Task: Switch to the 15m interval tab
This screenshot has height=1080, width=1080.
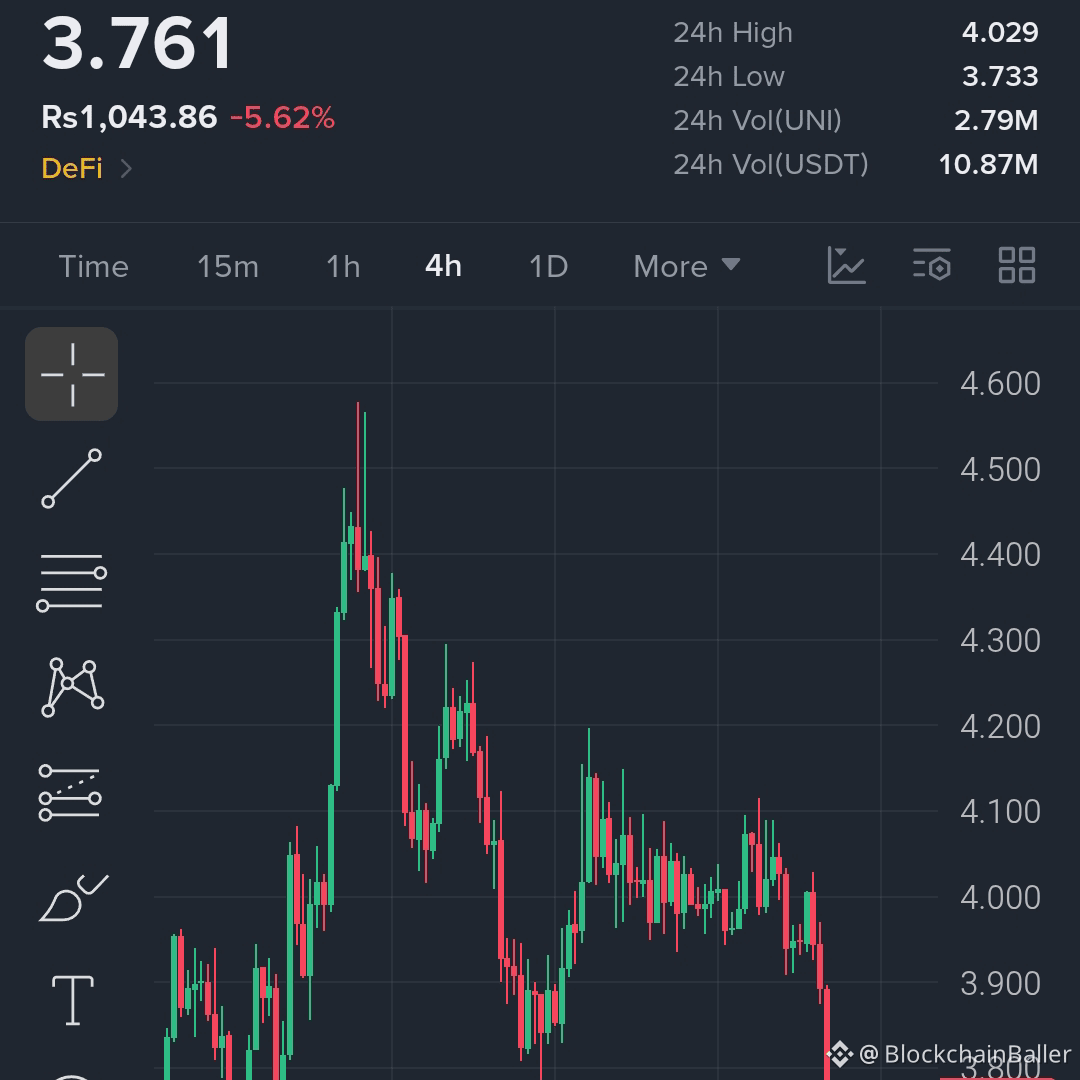Action: click(228, 267)
